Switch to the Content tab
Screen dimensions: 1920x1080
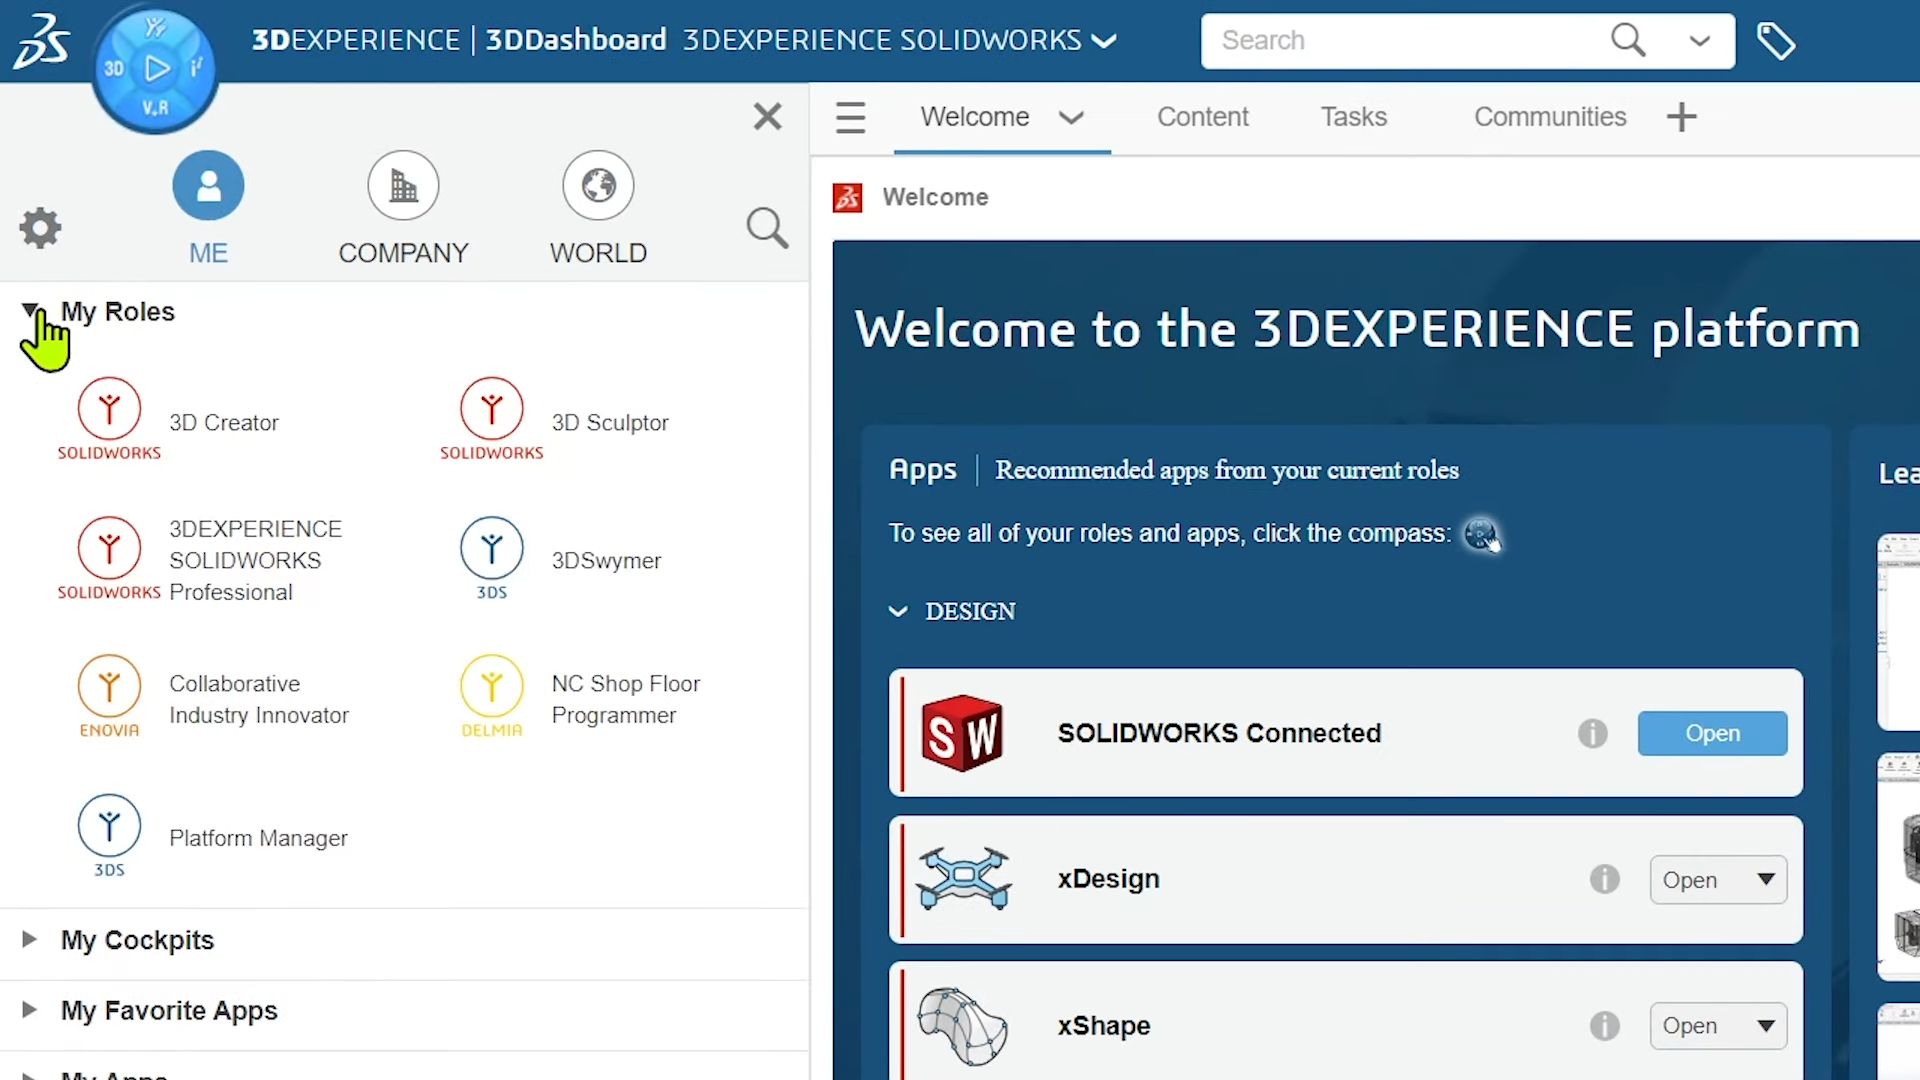point(1203,117)
